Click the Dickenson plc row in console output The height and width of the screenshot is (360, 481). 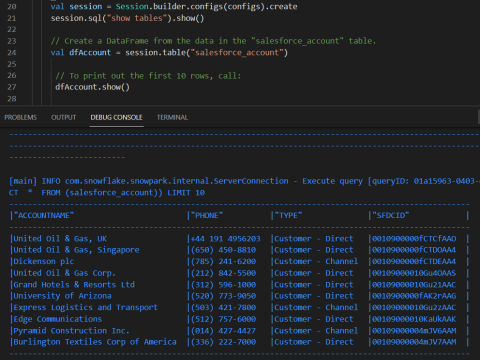[x=239, y=261]
